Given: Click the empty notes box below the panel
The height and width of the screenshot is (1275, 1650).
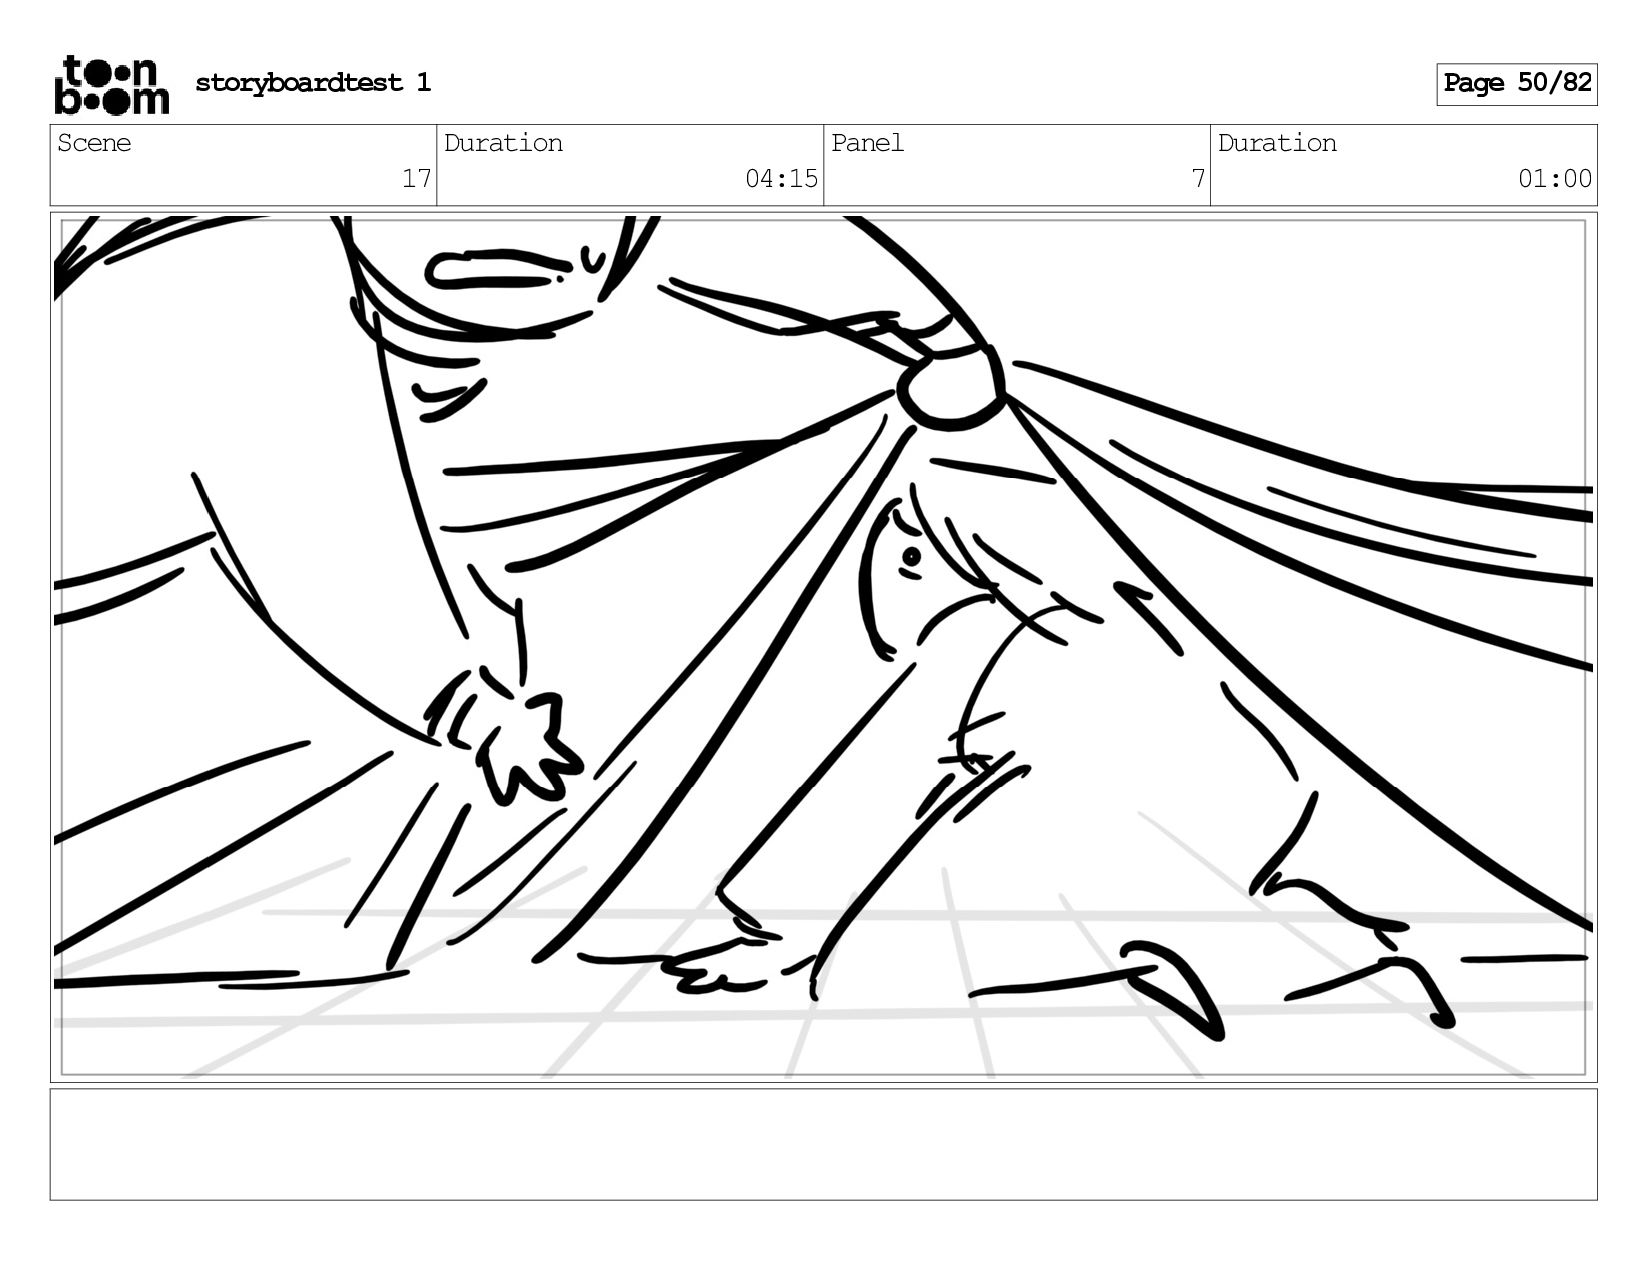Looking at the screenshot, I should (x=823, y=1144).
